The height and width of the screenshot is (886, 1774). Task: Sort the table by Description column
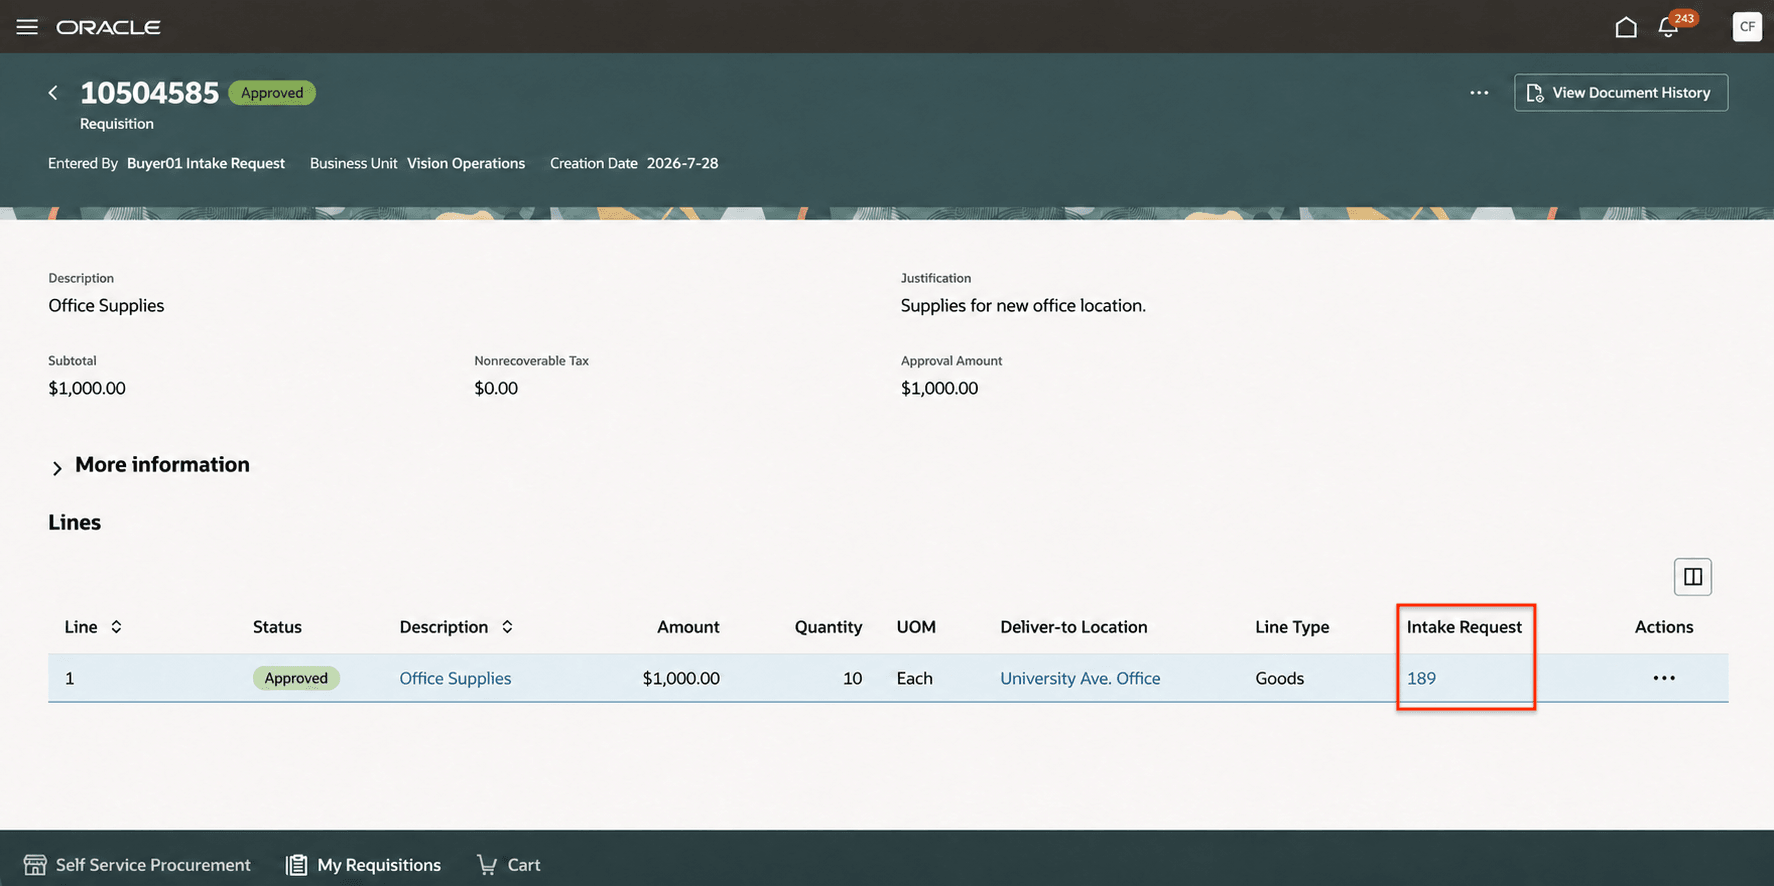[x=507, y=627]
